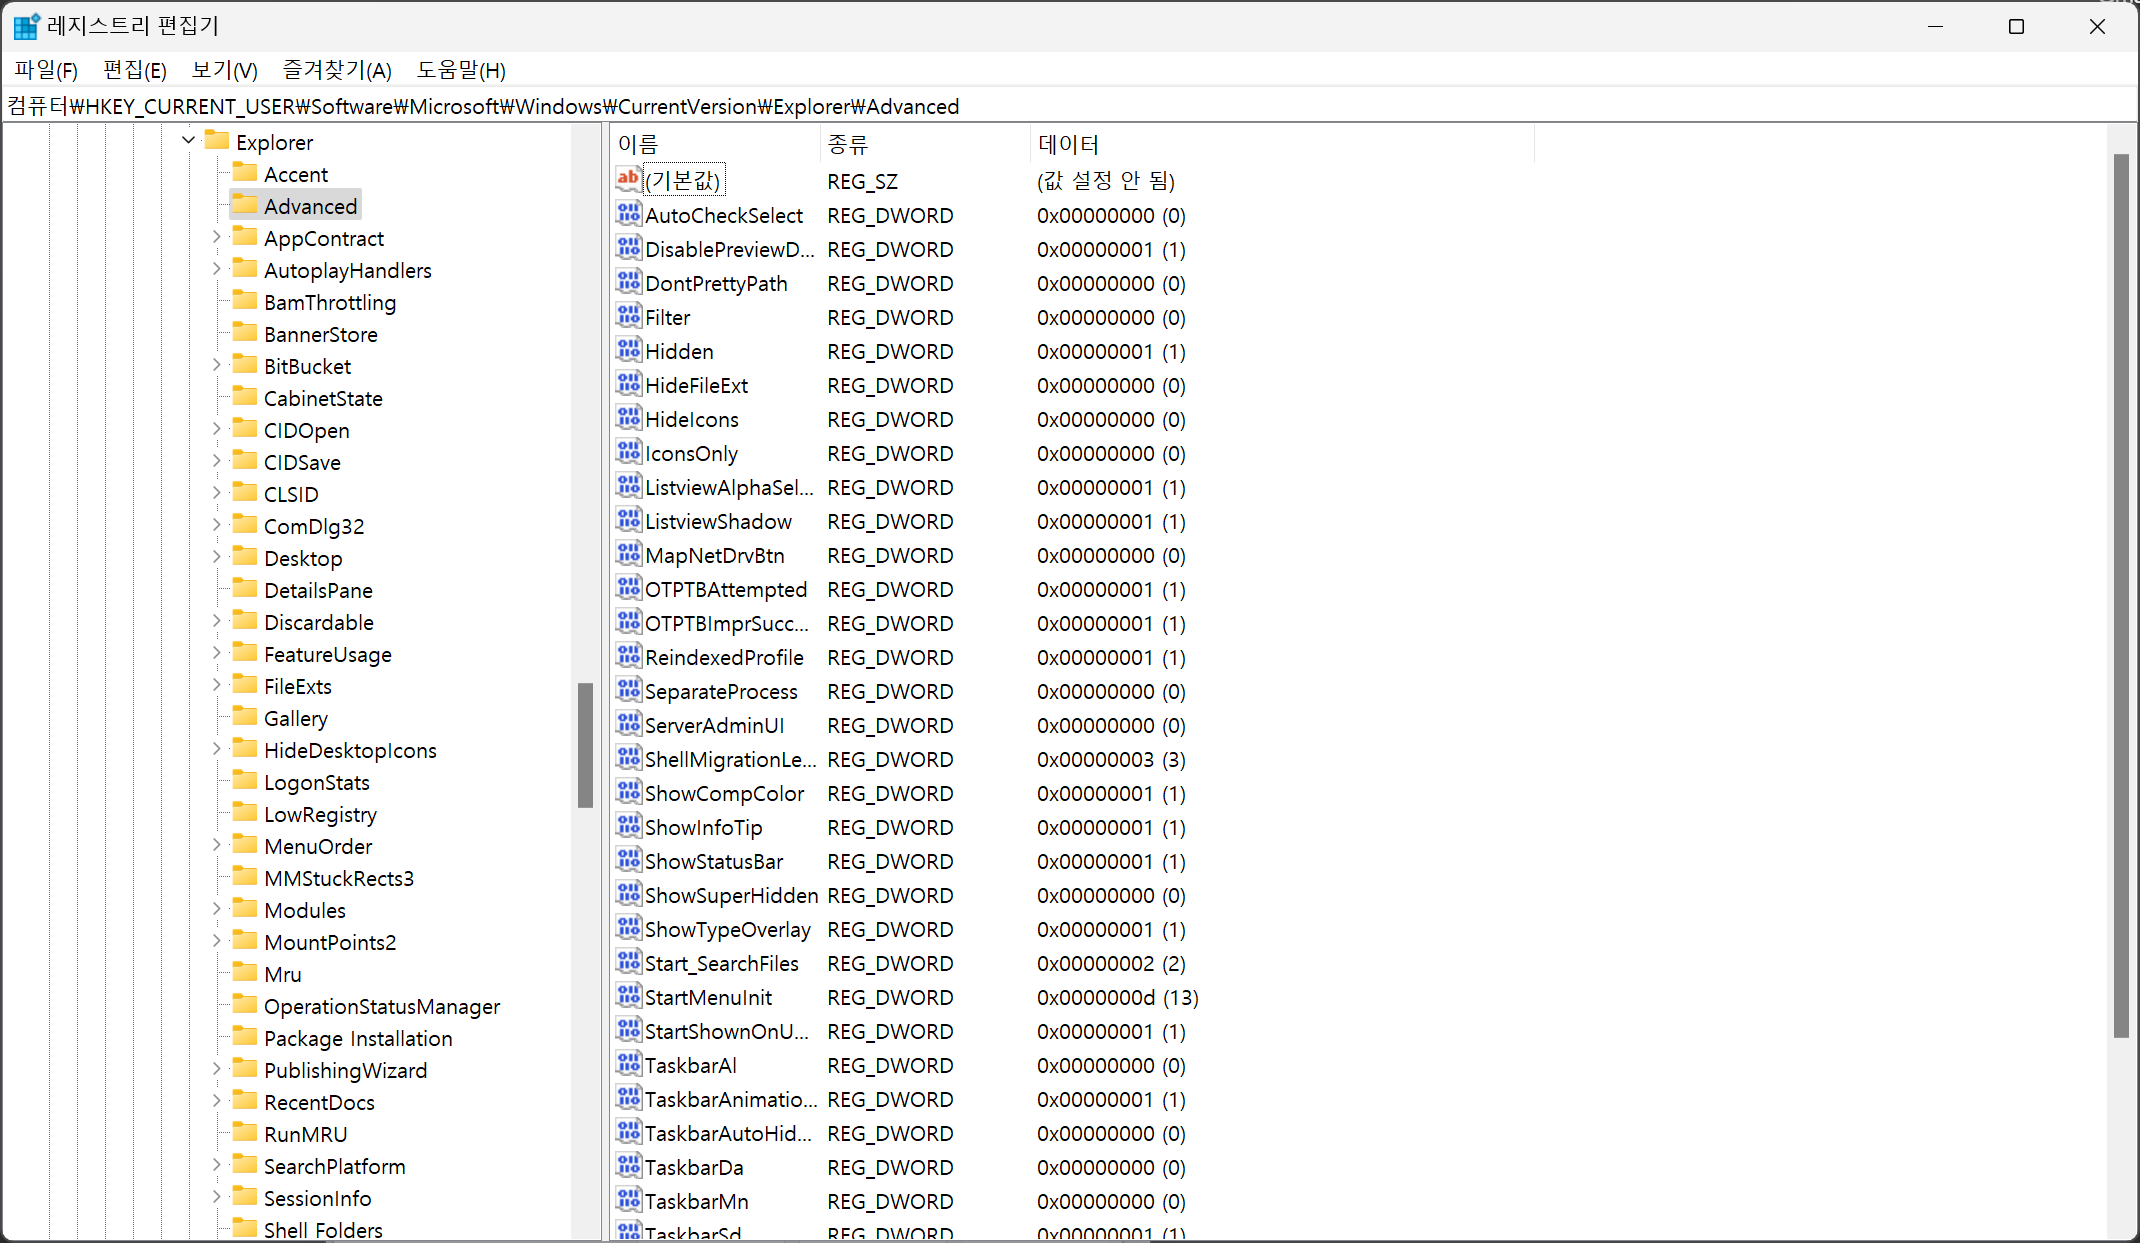Click the binary icon of ShowSuperHidden value
Viewport: 2140px width, 1243px height.
click(x=628, y=895)
